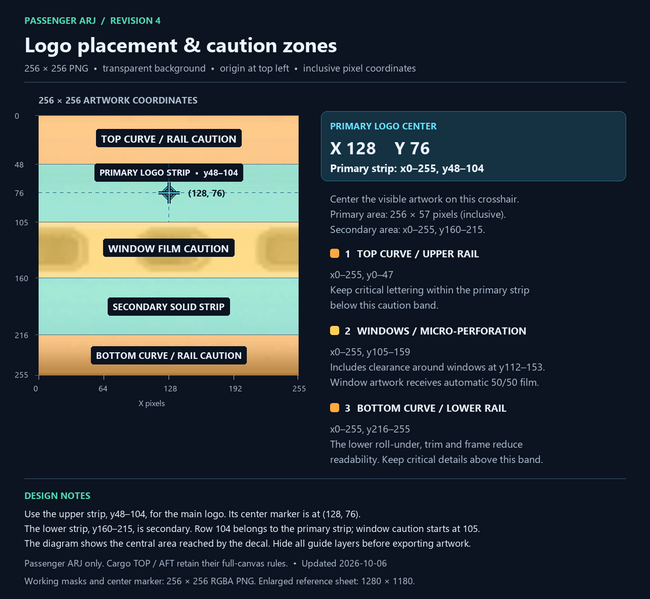The height and width of the screenshot is (599, 650).
Task: Click the '256 × 256 PNG' subtitle text
Action: tap(56, 68)
